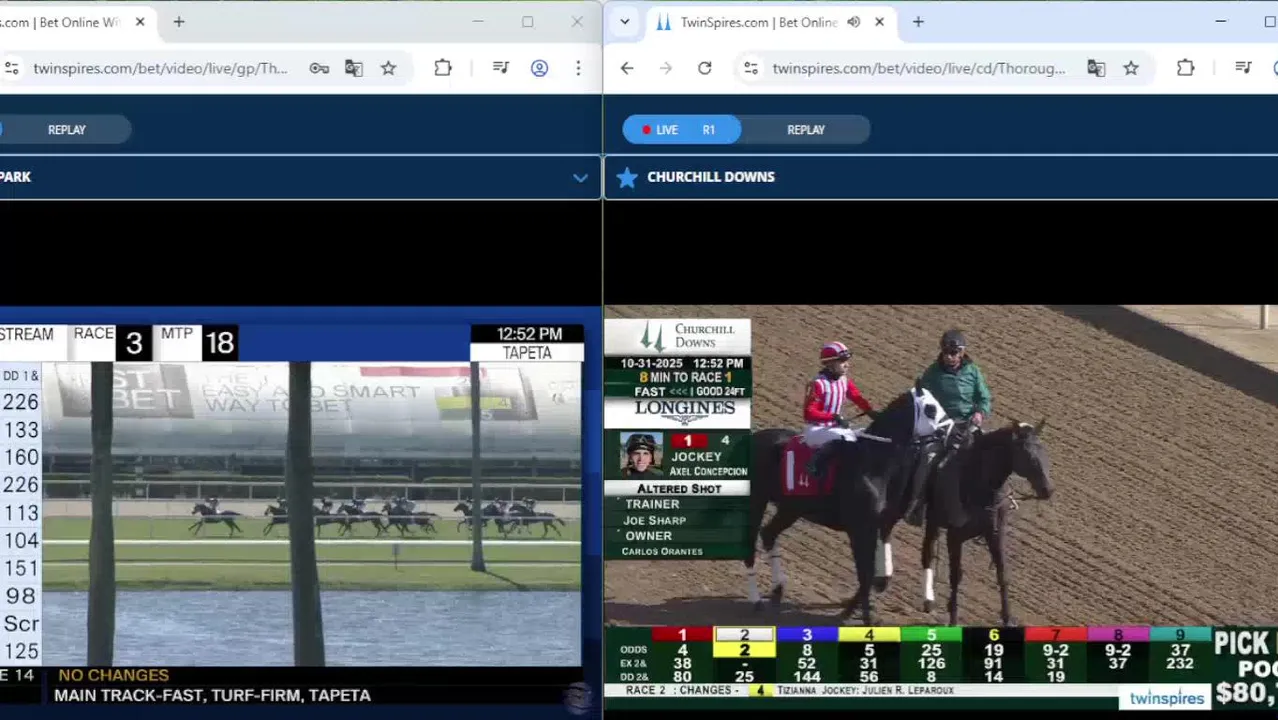
Task: Open the extensions puzzle icon in right window
Action: pyautogui.click(x=1186, y=68)
